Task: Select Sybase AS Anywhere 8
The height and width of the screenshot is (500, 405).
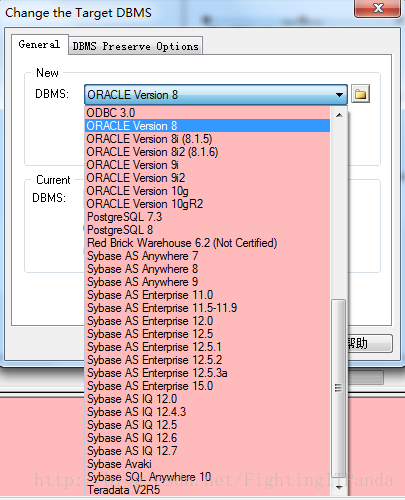Action: [207, 269]
